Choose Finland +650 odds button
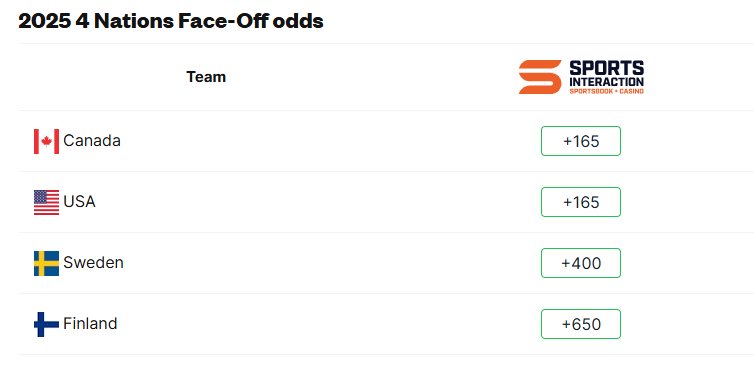 581,324
